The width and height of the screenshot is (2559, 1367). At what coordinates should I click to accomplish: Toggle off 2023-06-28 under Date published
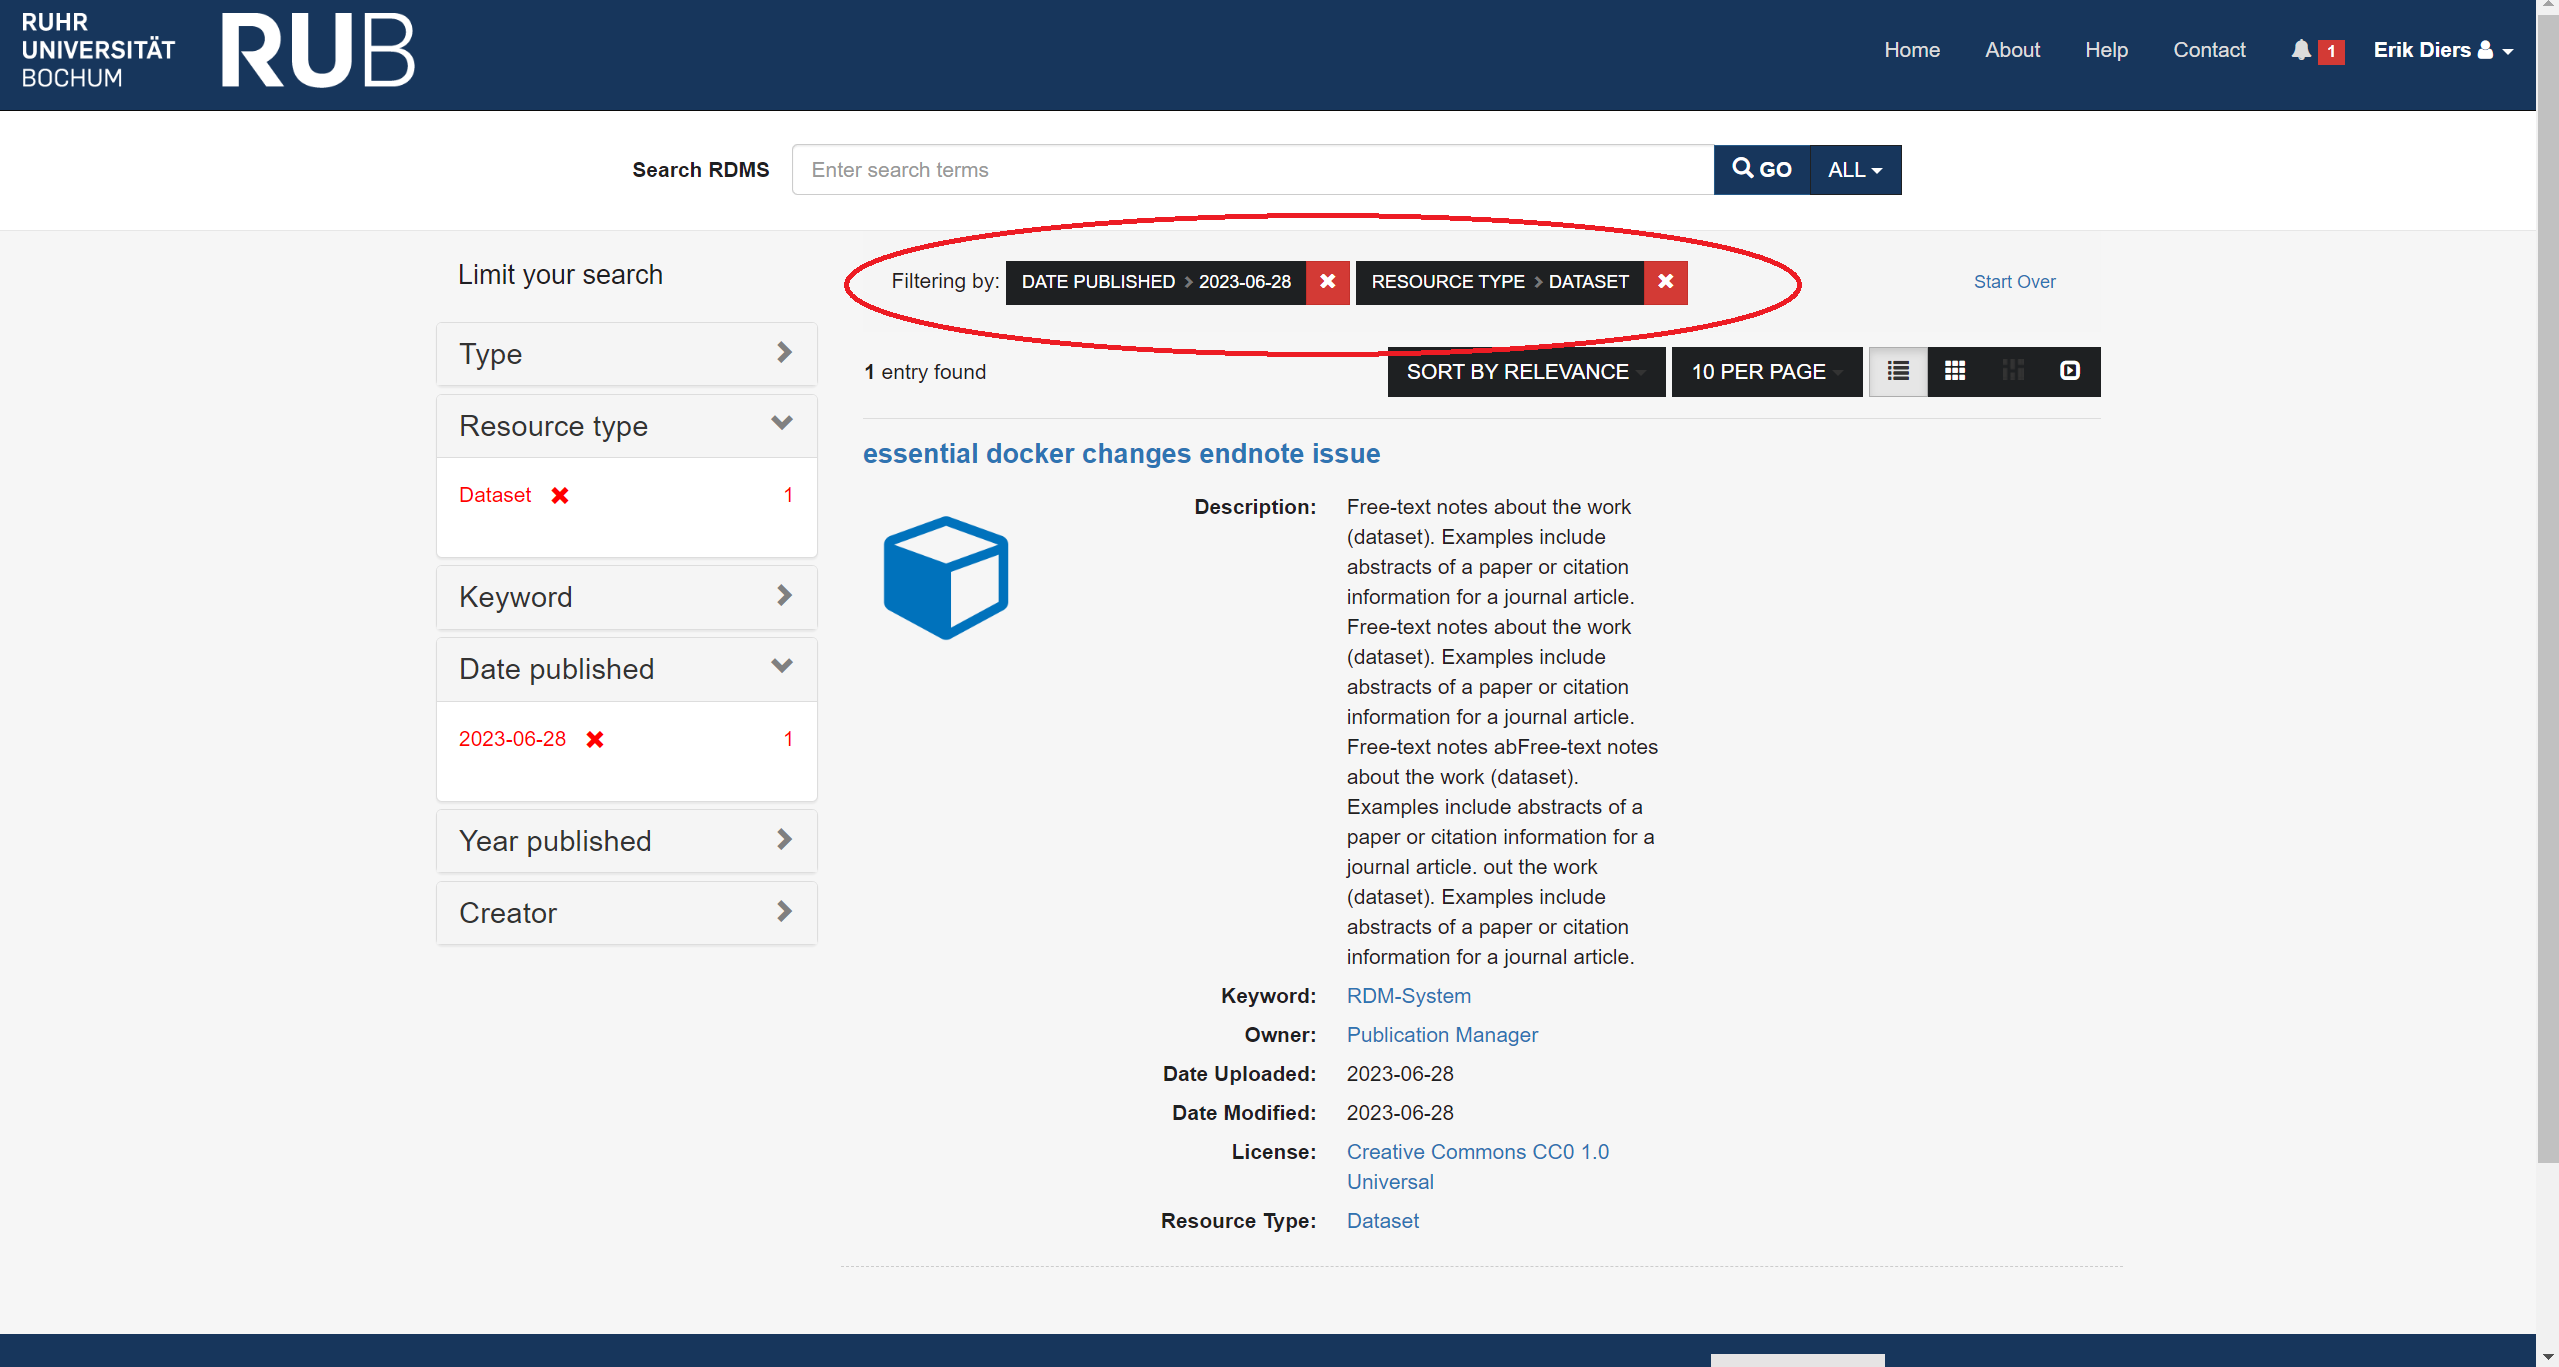click(x=592, y=738)
